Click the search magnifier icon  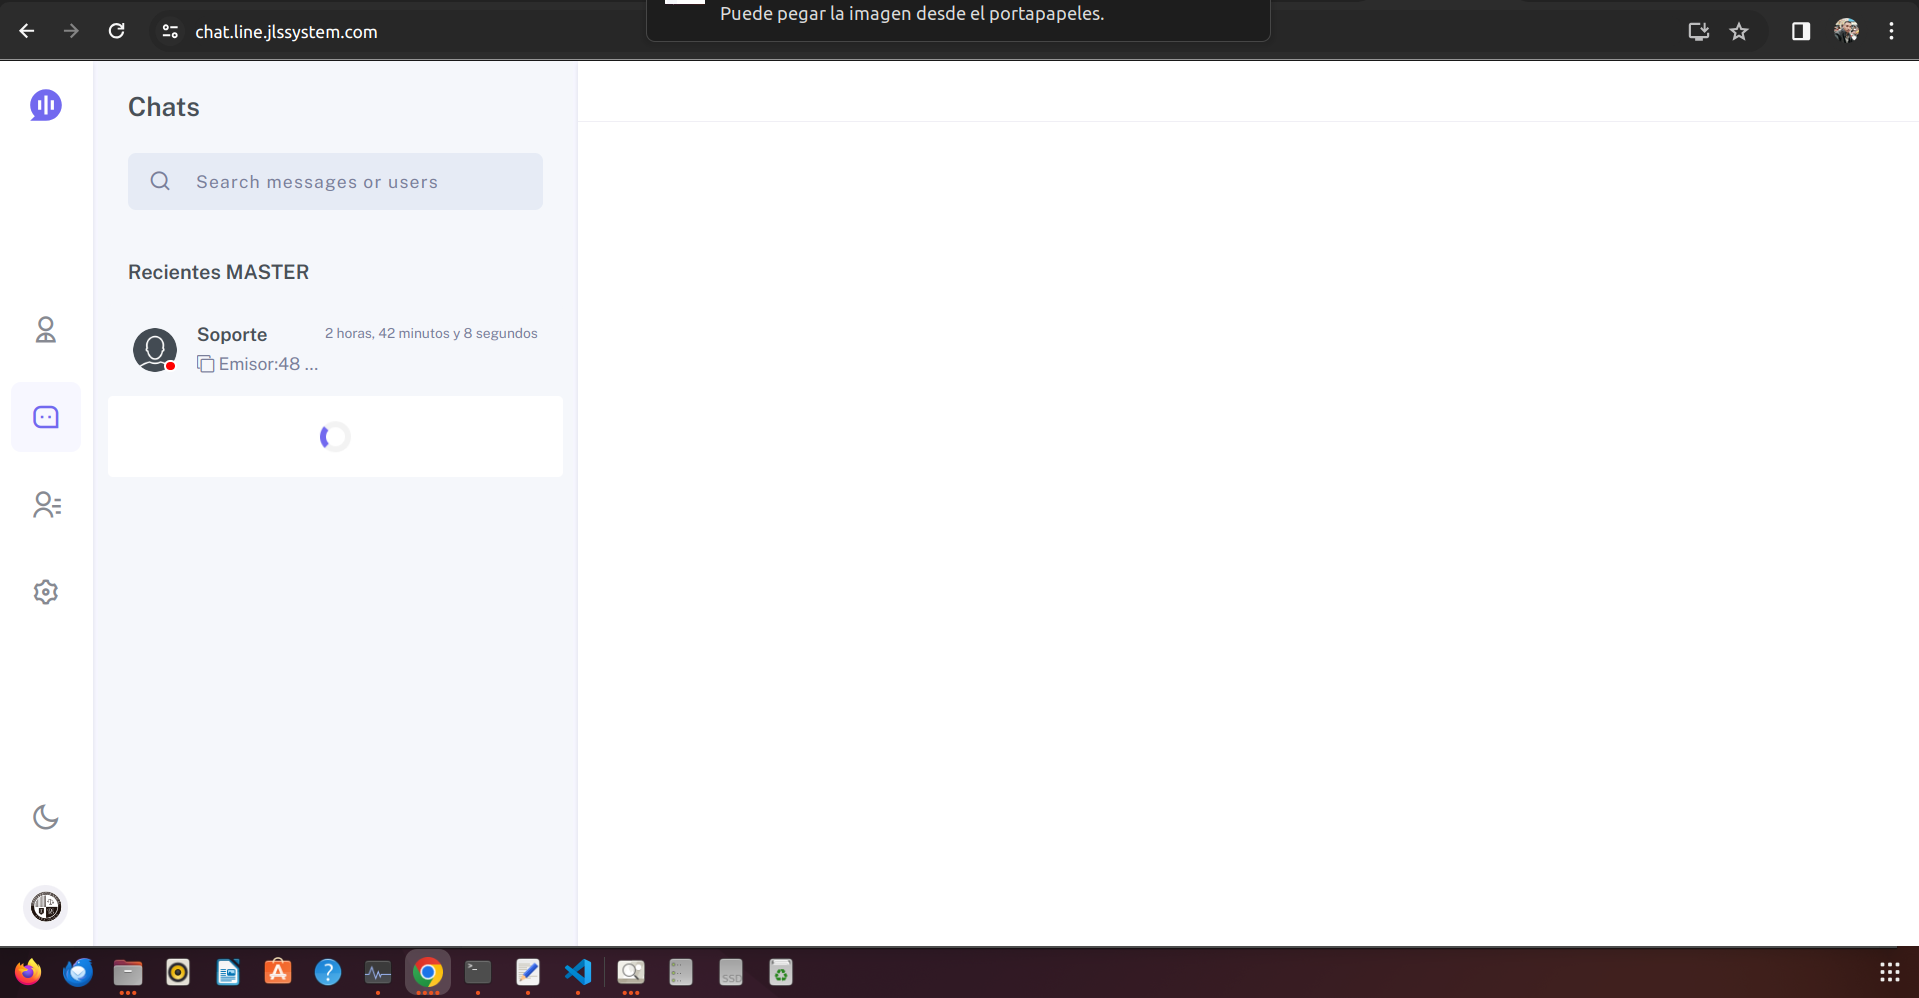[160, 181]
